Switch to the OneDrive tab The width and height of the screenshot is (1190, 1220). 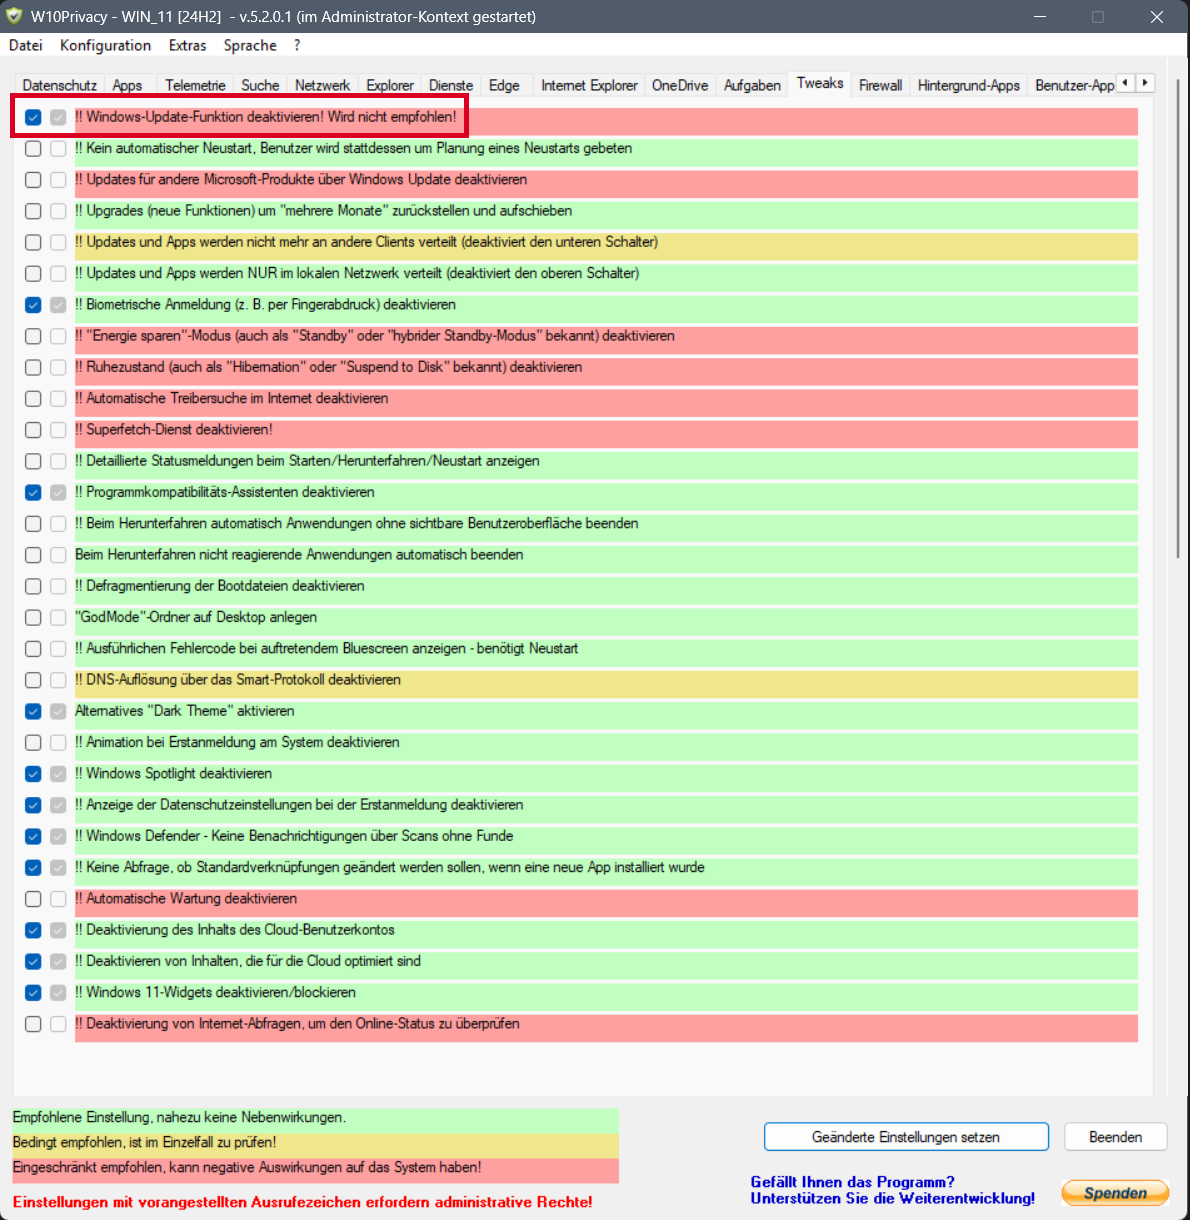(680, 85)
